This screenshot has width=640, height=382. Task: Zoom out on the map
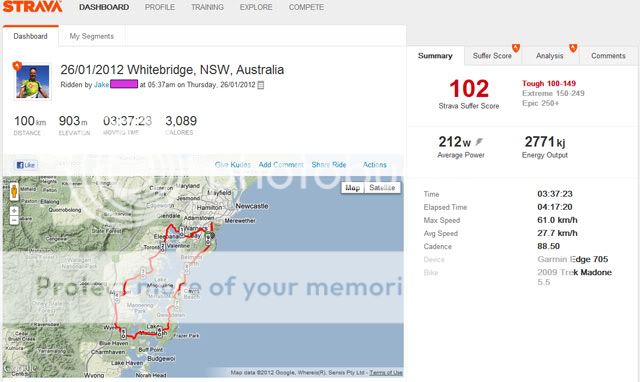click(14, 220)
